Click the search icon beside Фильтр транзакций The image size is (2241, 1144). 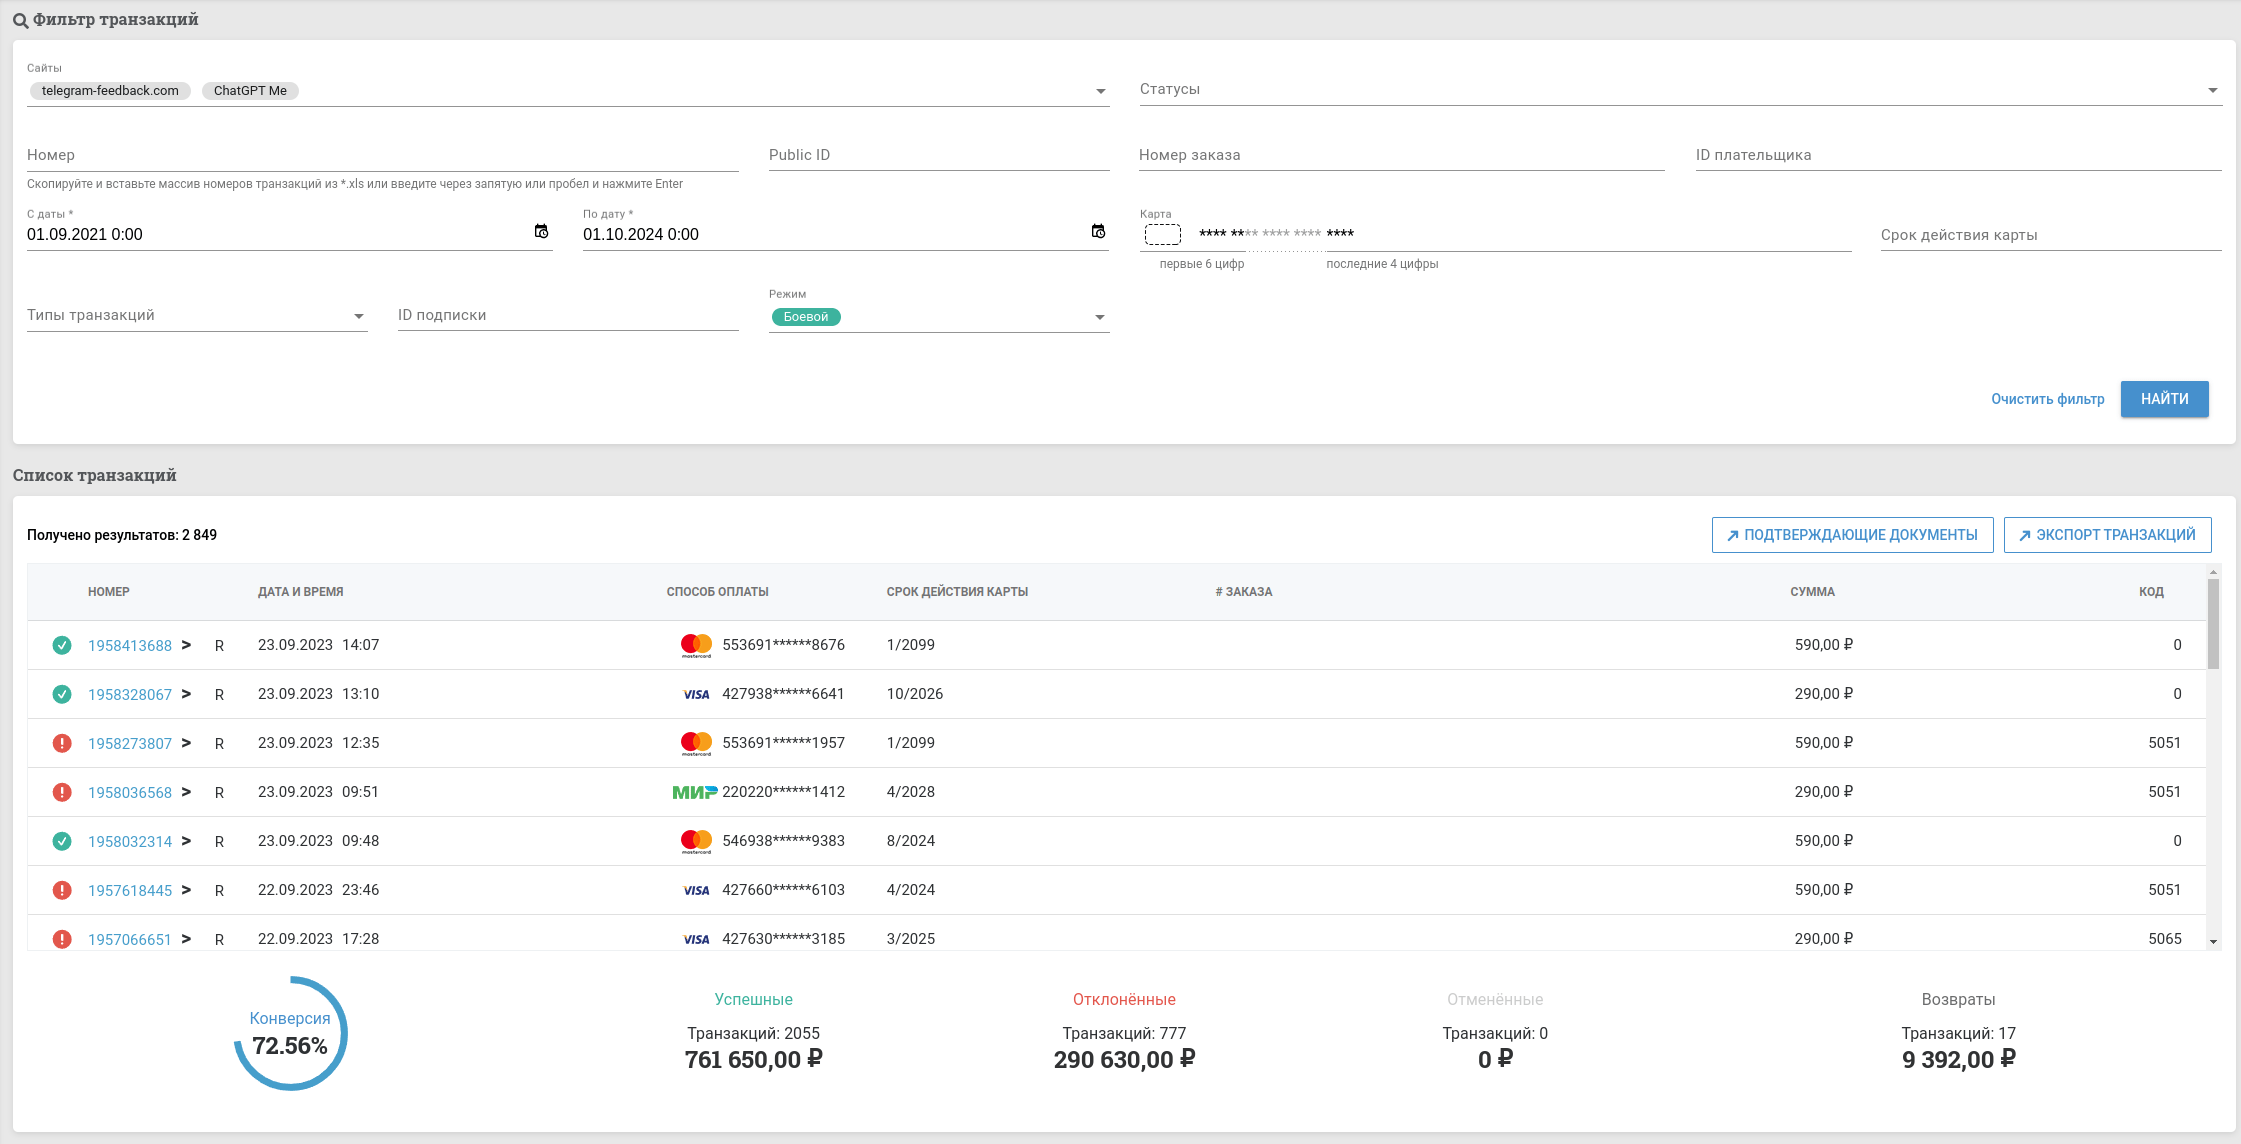(x=20, y=20)
